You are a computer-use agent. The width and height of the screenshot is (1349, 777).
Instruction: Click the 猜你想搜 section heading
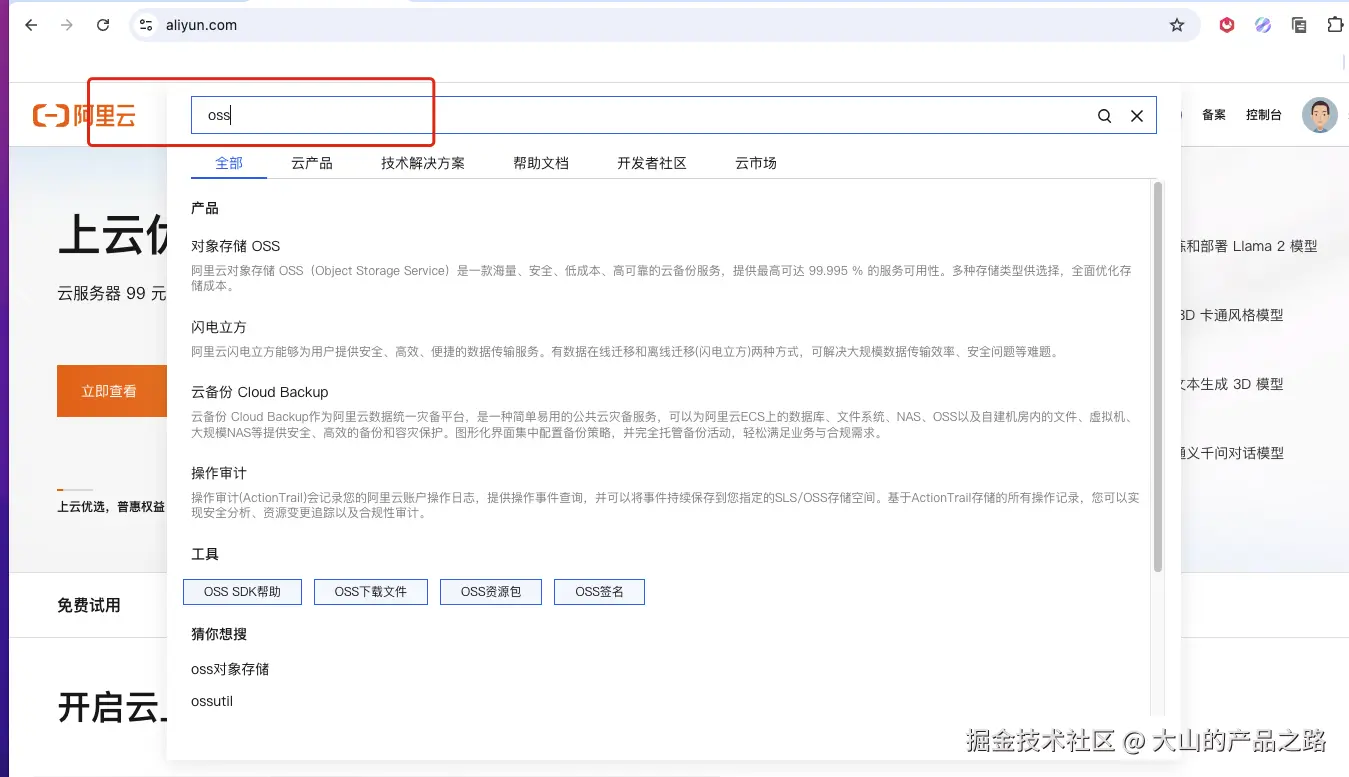pyautogui.click(x=219, y=634)
